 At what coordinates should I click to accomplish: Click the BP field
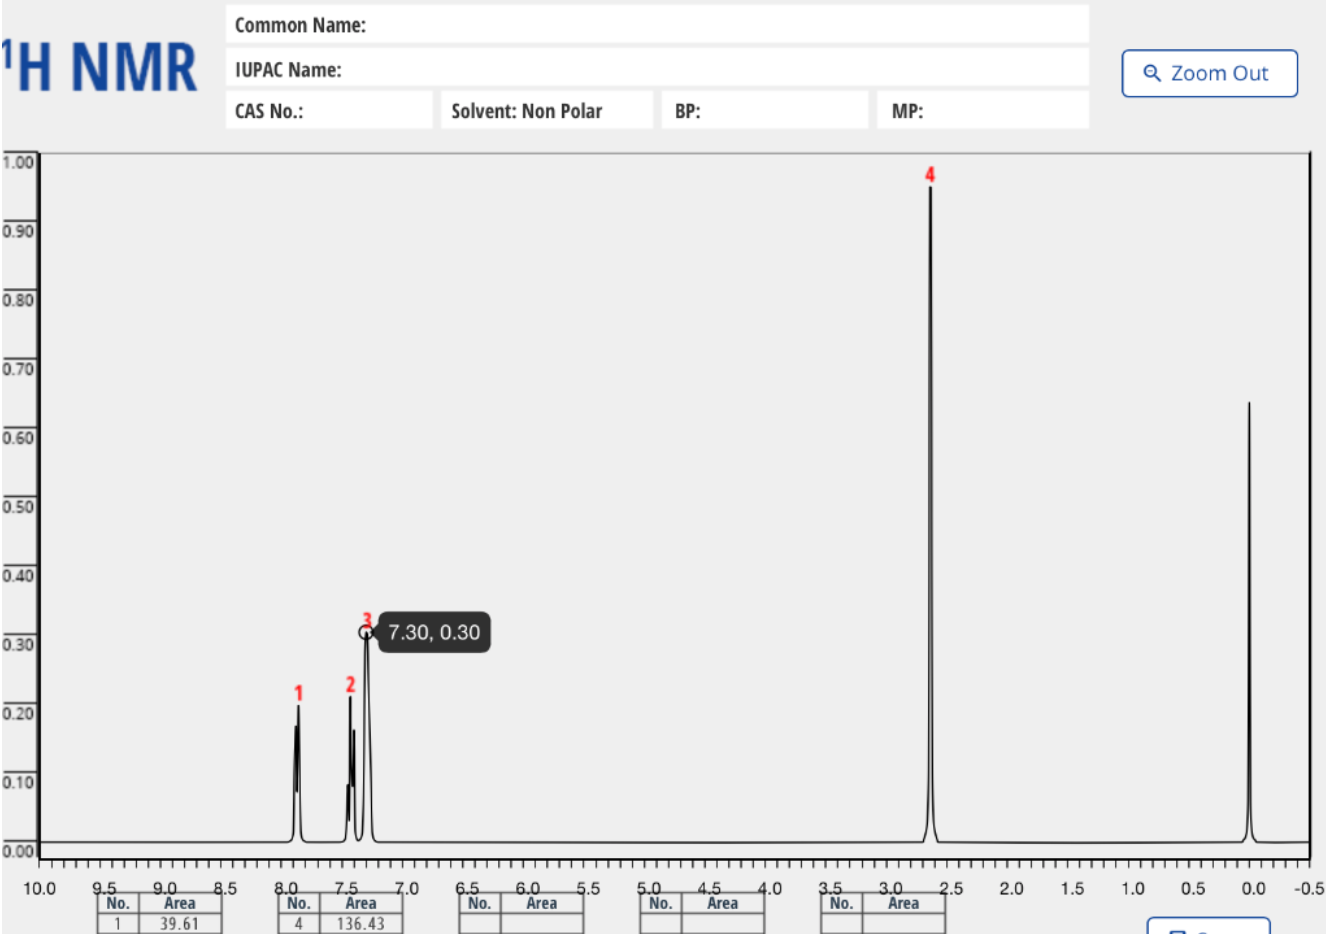click(x=765, y=110)
